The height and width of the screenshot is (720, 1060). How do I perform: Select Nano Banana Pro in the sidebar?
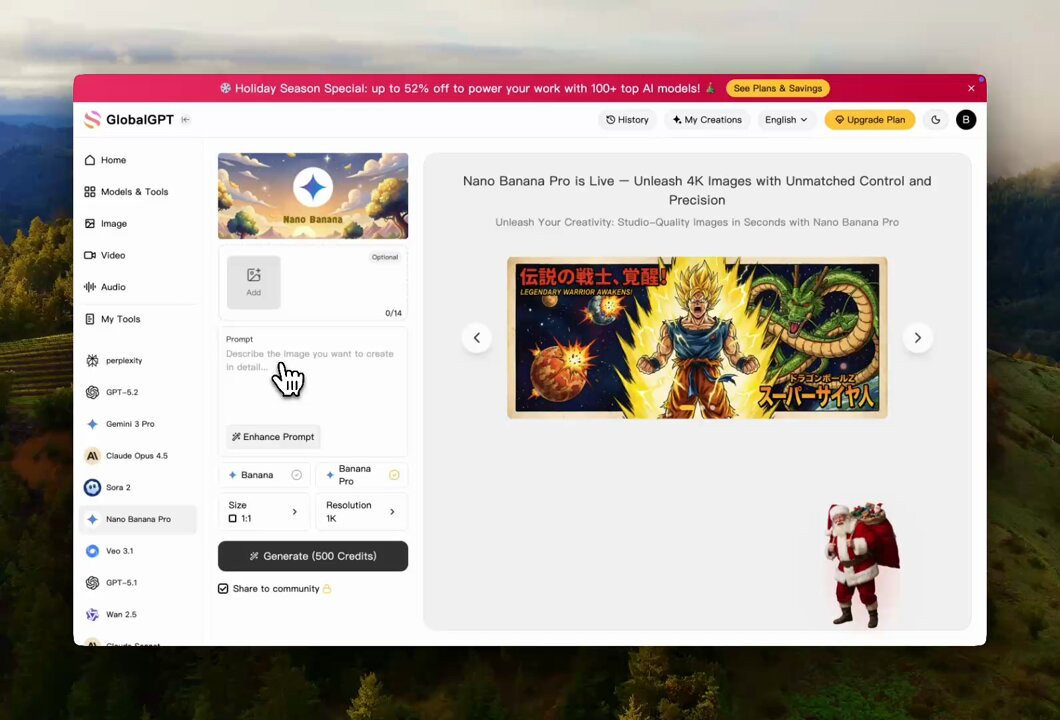(138, 519)
